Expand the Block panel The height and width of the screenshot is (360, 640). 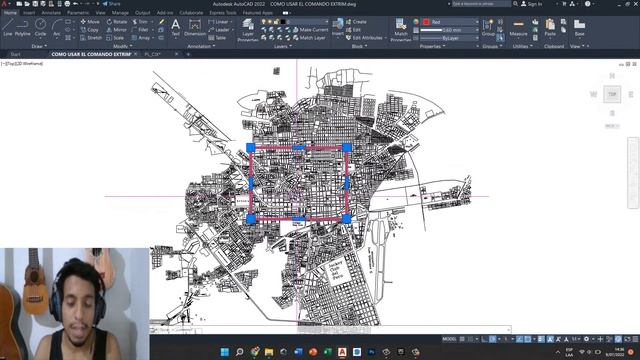359,46
